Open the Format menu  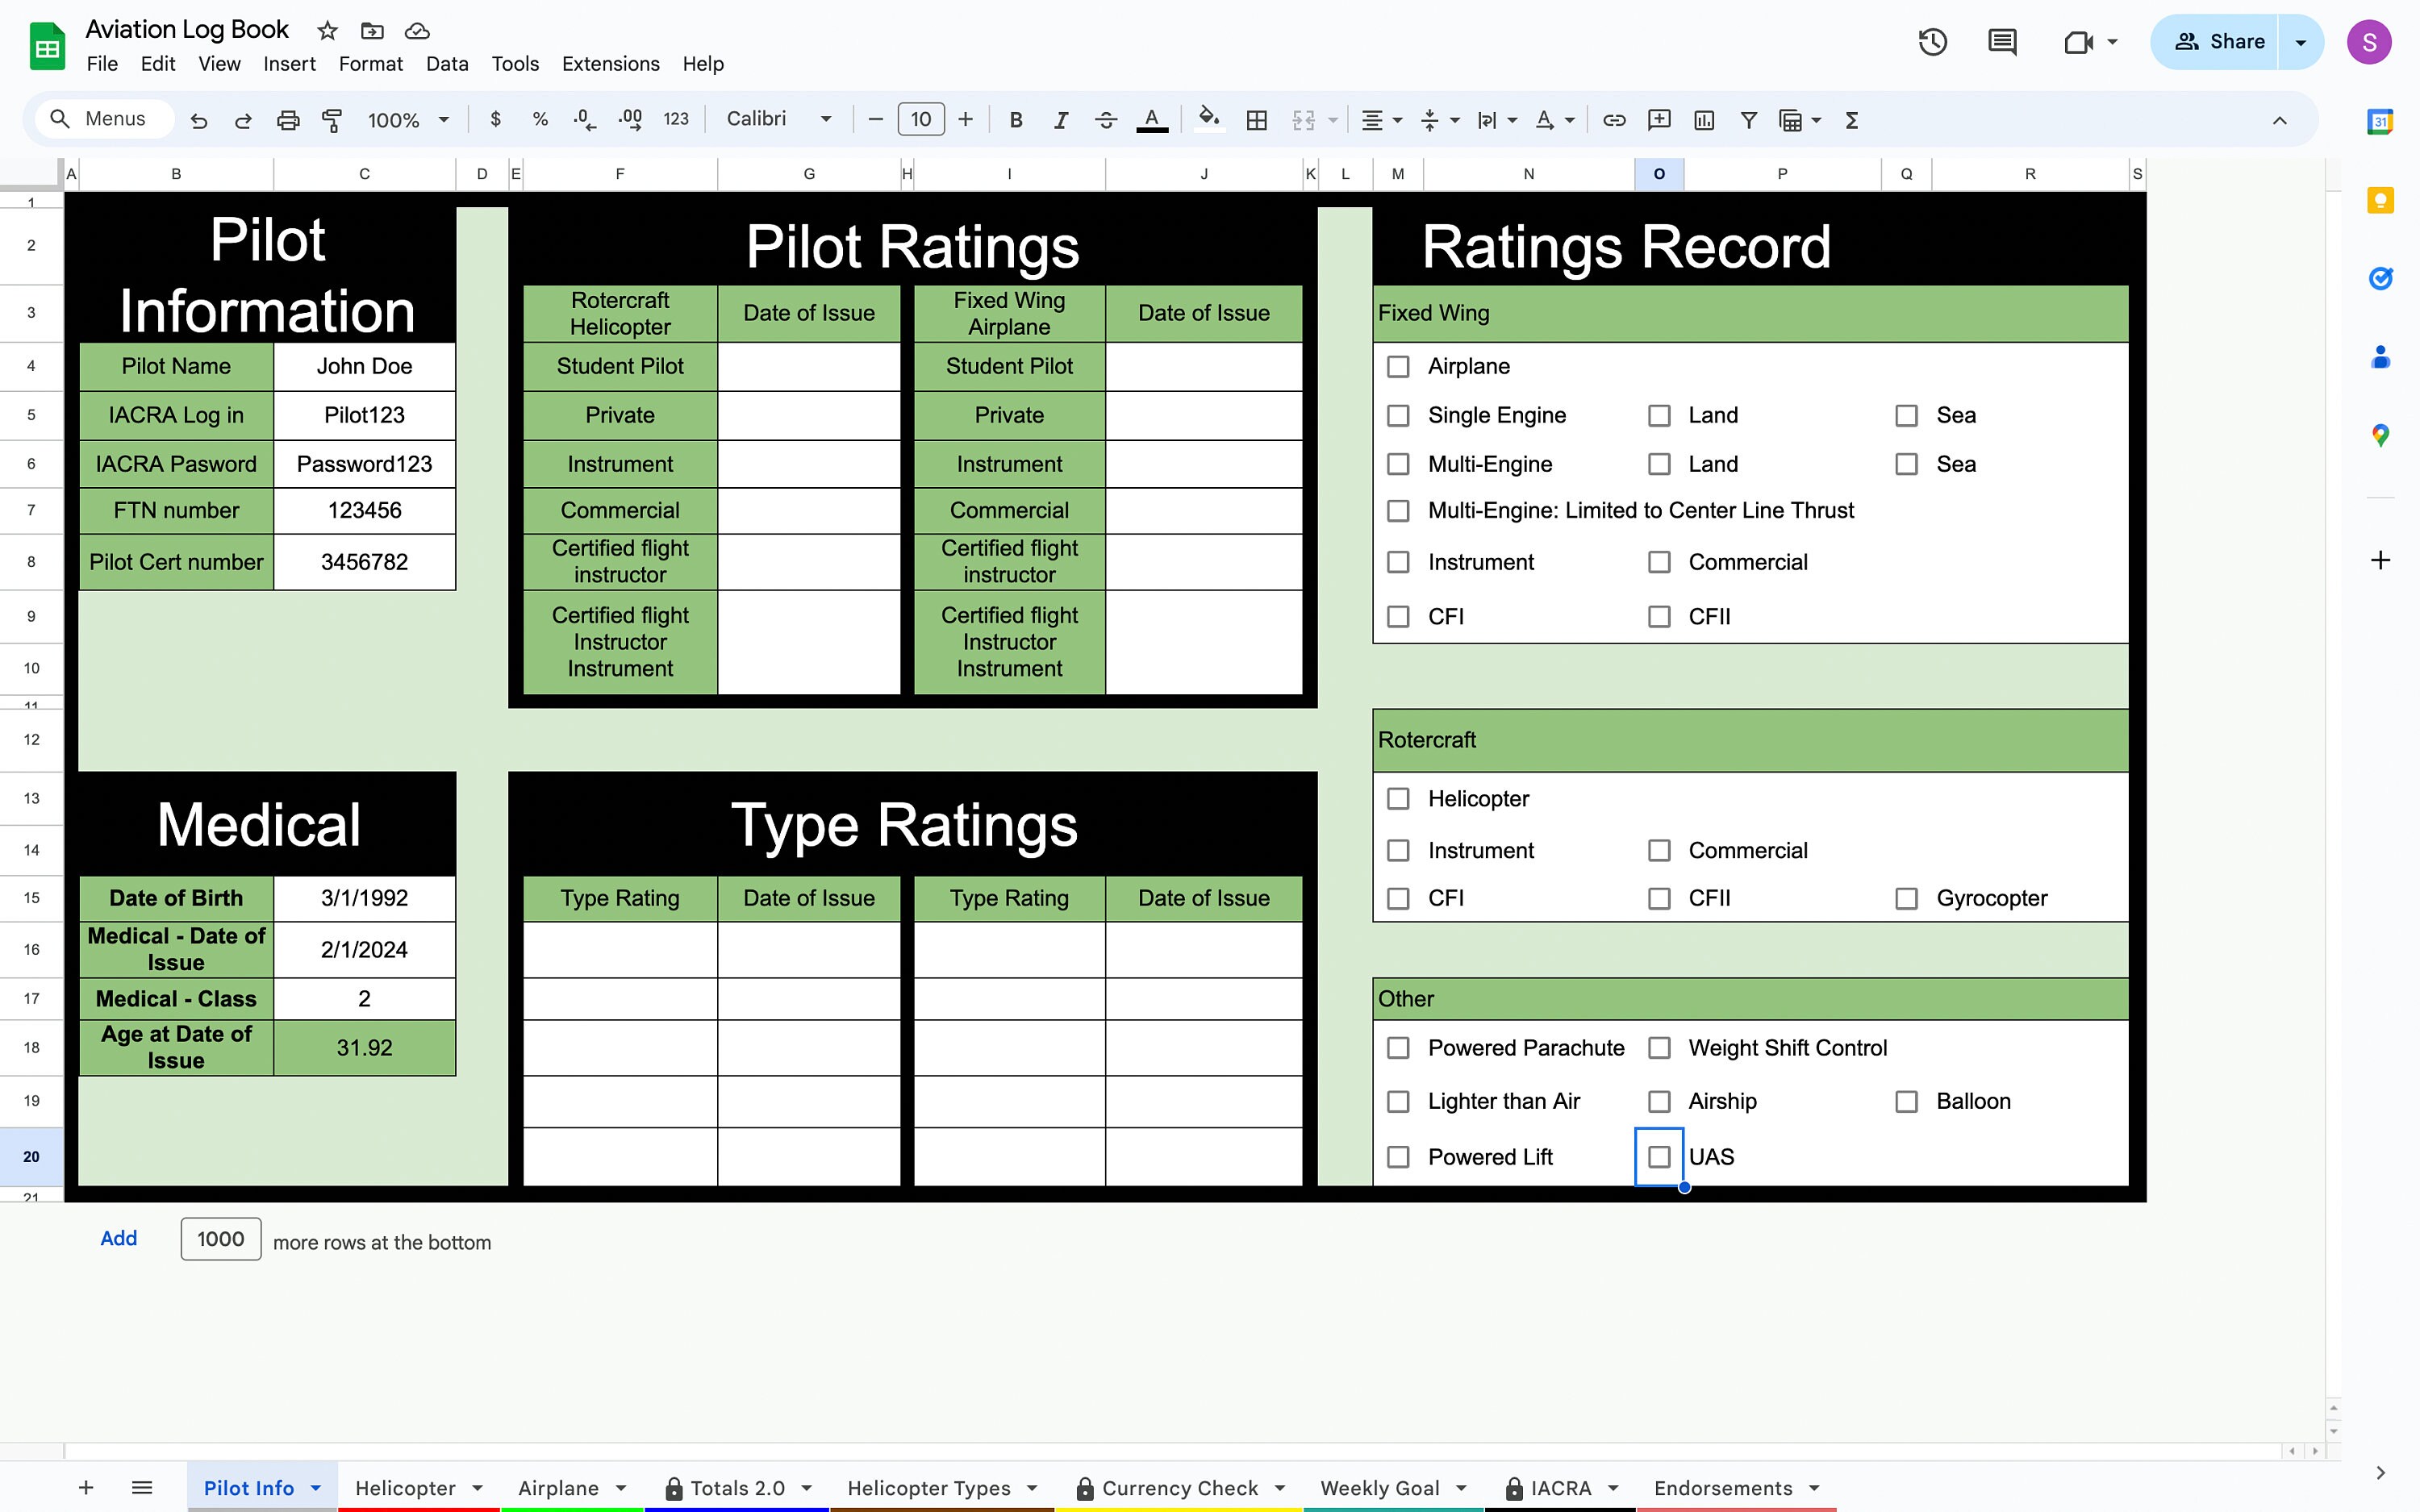pos(370,63)
